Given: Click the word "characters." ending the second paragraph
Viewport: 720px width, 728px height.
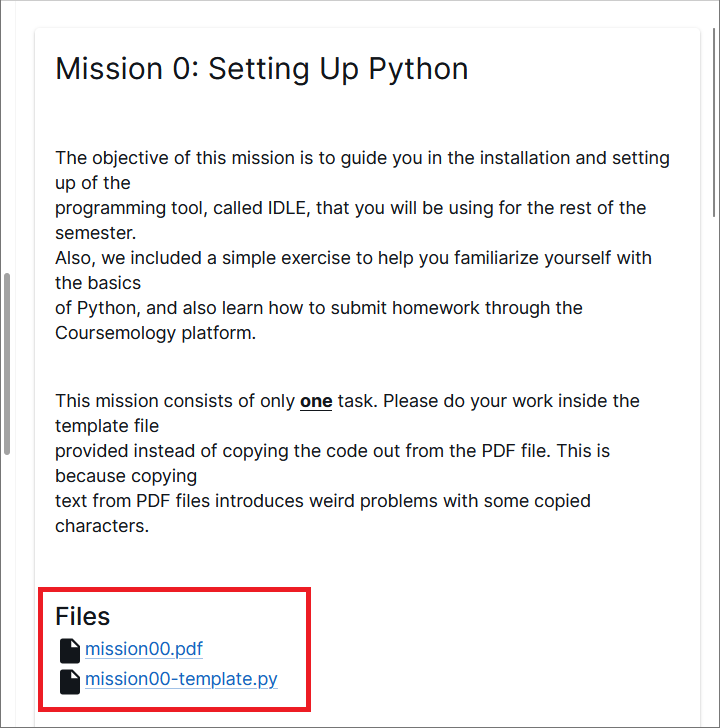Looking at the screenshot, I should pyautogui.click(x=102, y=526).
